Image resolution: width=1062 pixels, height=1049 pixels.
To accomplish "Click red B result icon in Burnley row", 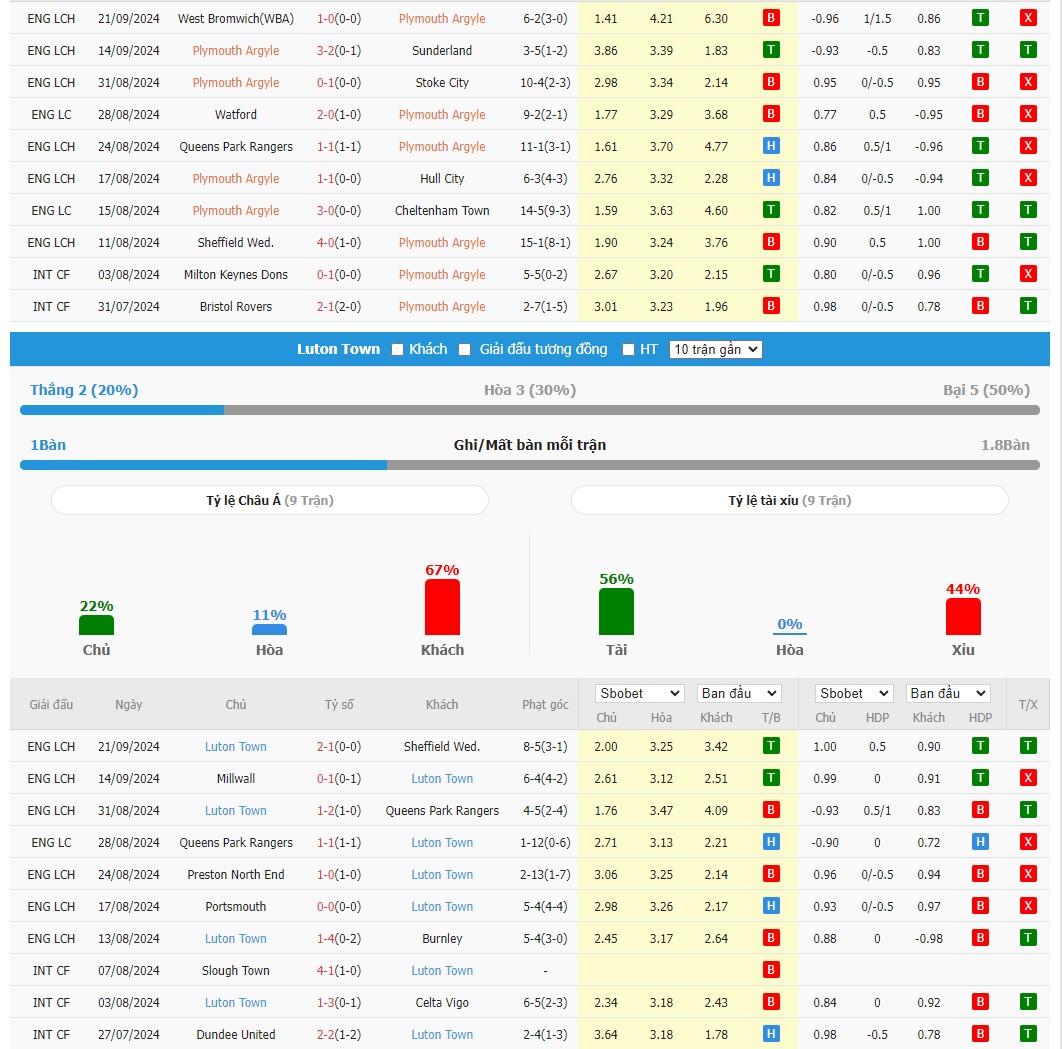I will pyautogui.click(x=771, y=938).
